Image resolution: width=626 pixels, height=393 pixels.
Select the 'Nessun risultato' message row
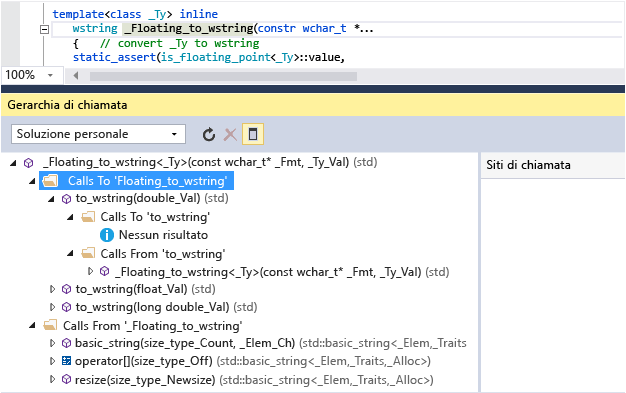(x=163, y=235)
